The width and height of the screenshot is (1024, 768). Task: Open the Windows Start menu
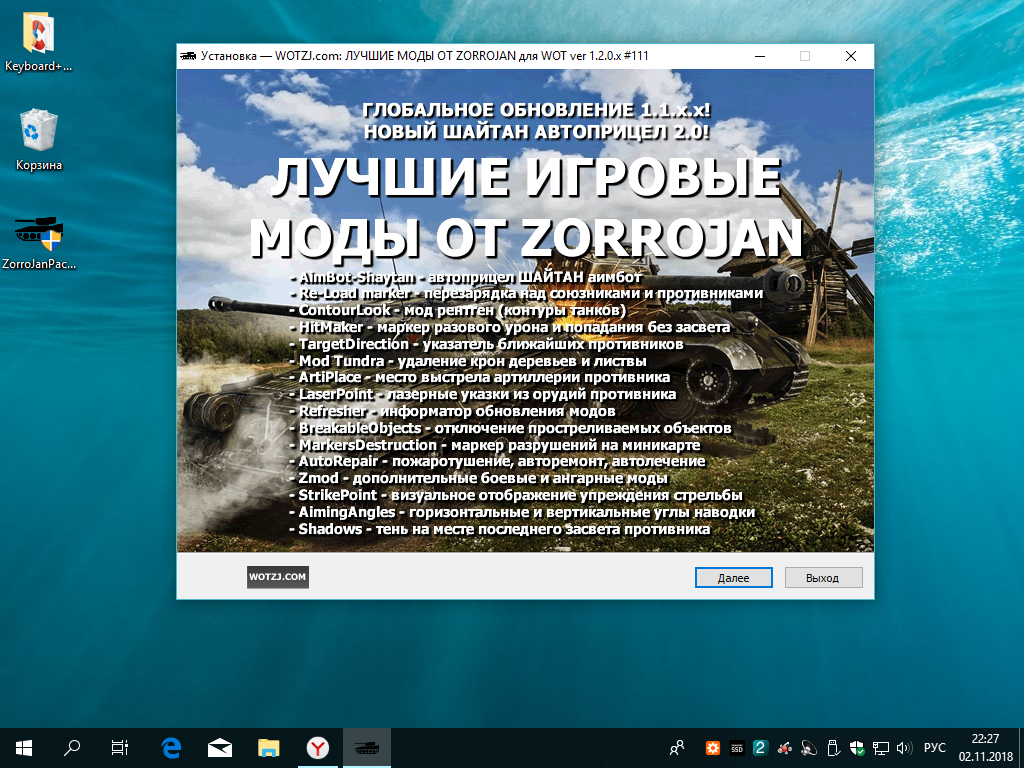[24, 748]
